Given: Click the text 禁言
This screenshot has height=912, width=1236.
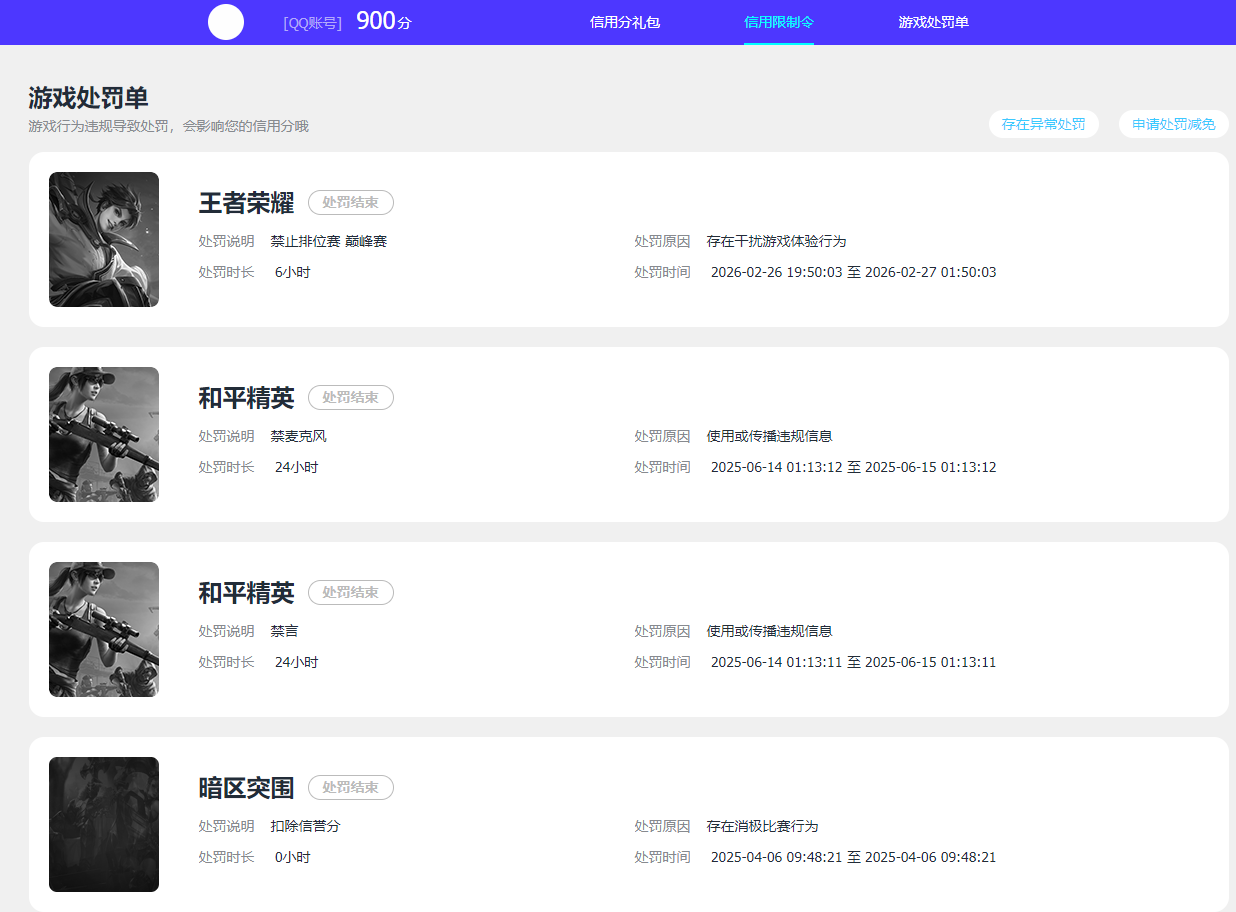Looking at the screenshot, I should [284, 632].
